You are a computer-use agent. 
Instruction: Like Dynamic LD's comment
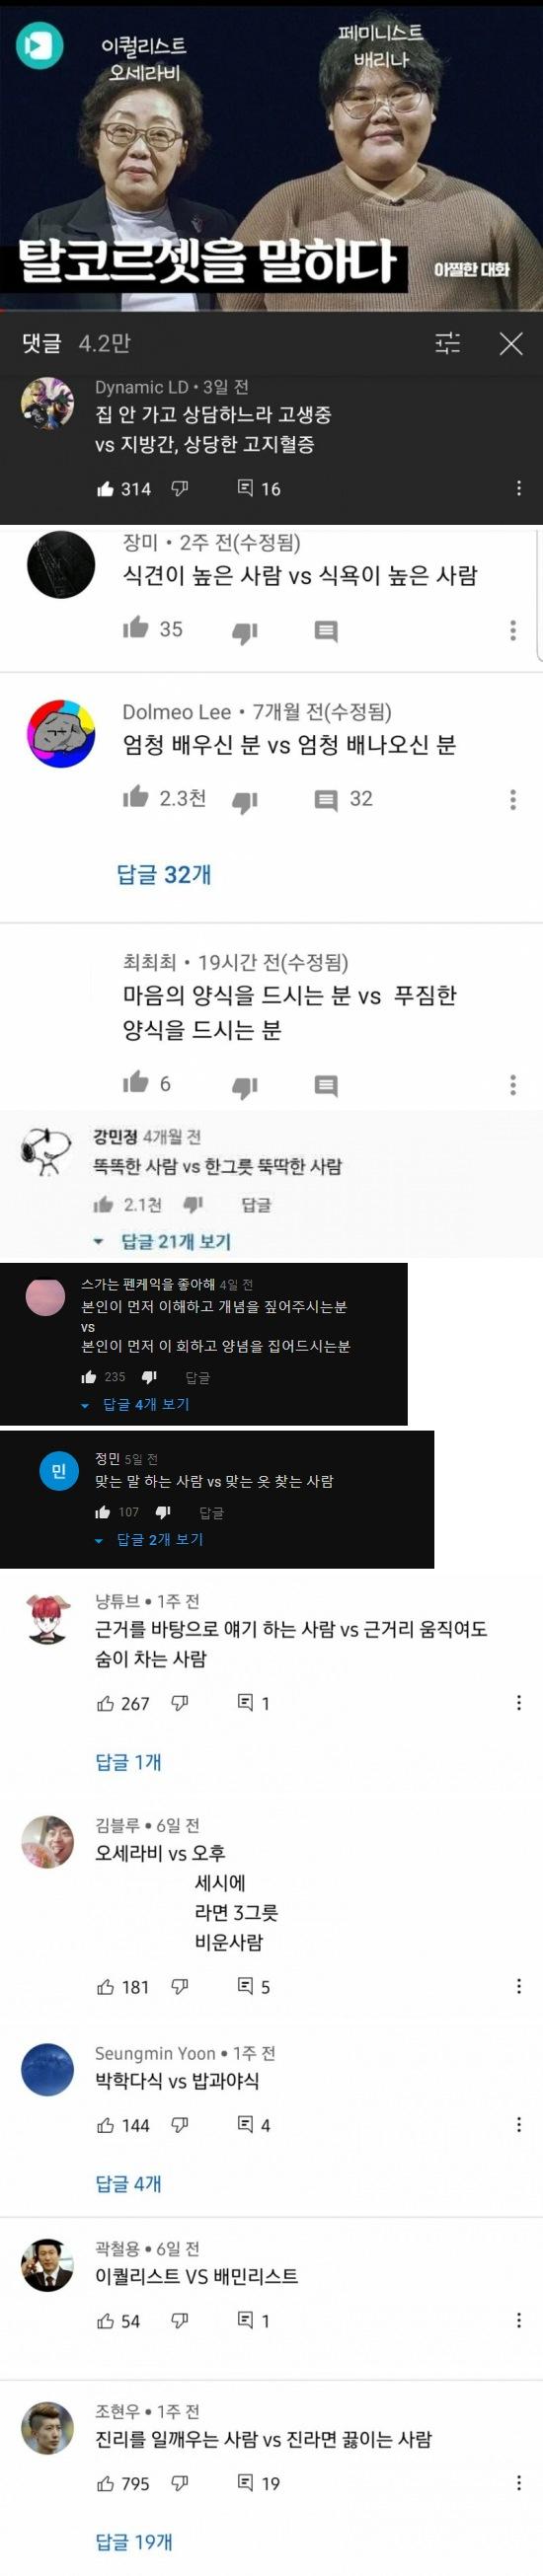pyautogui.click(x=105, y=489)
